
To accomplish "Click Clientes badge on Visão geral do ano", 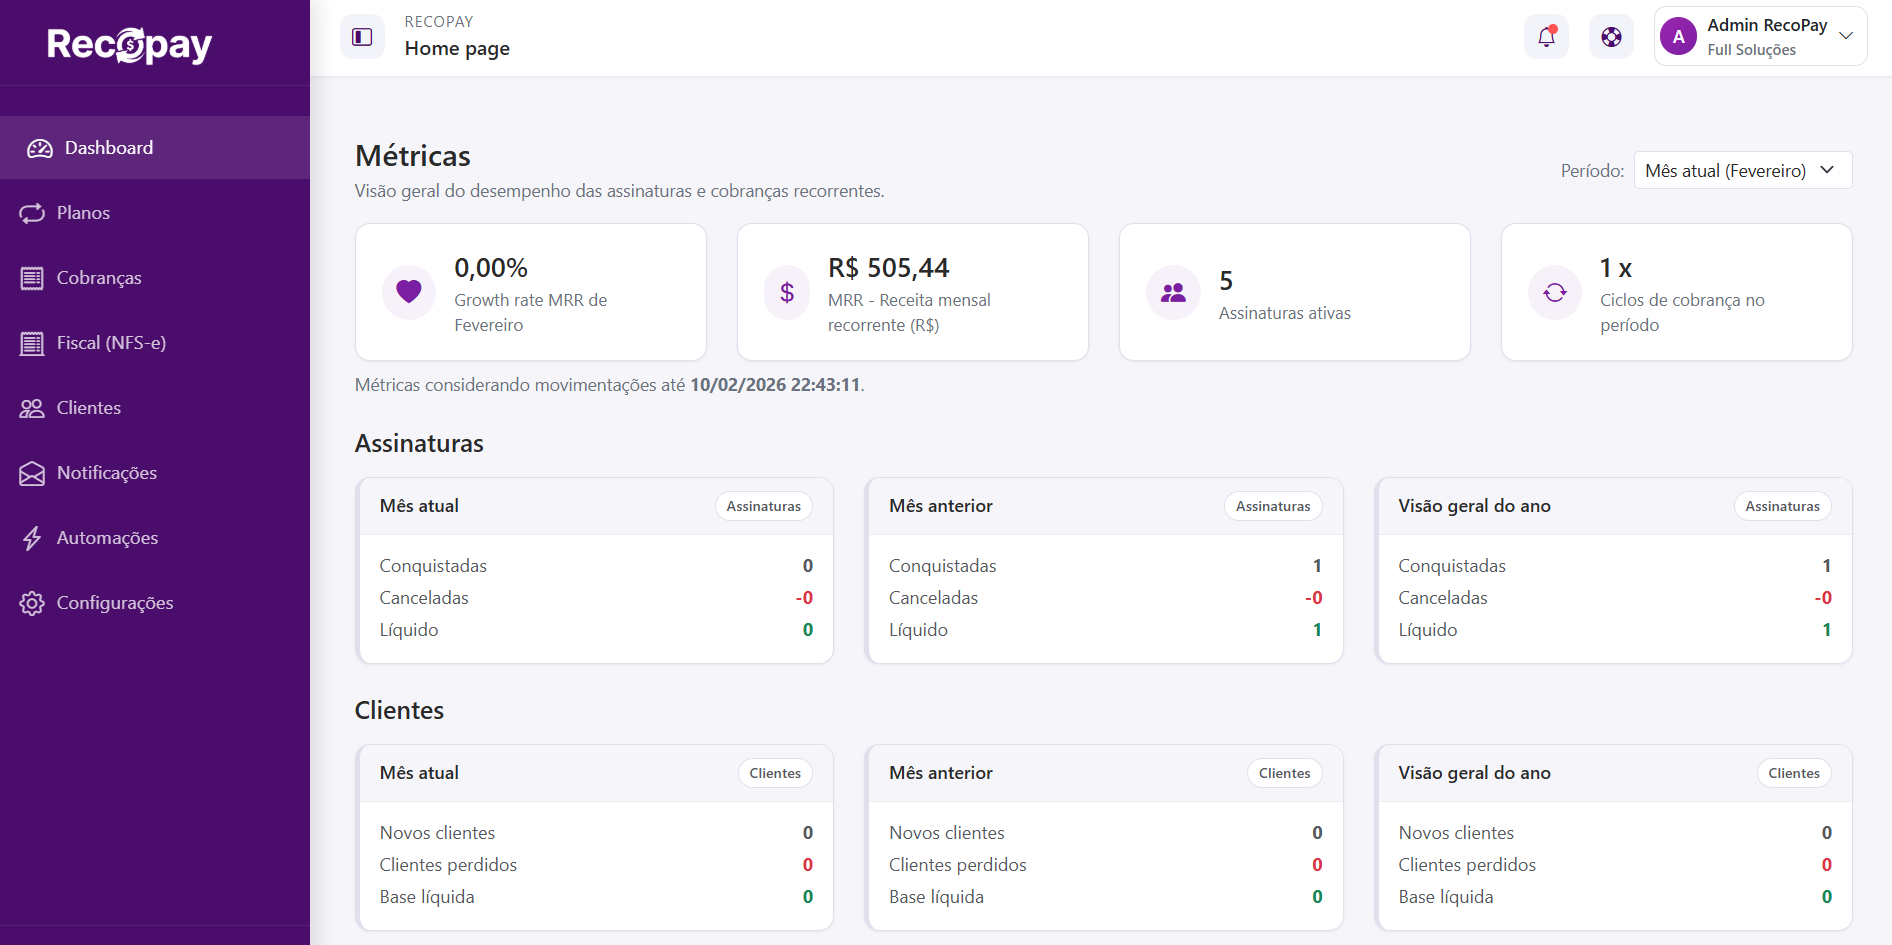I will click(1794, 773).
